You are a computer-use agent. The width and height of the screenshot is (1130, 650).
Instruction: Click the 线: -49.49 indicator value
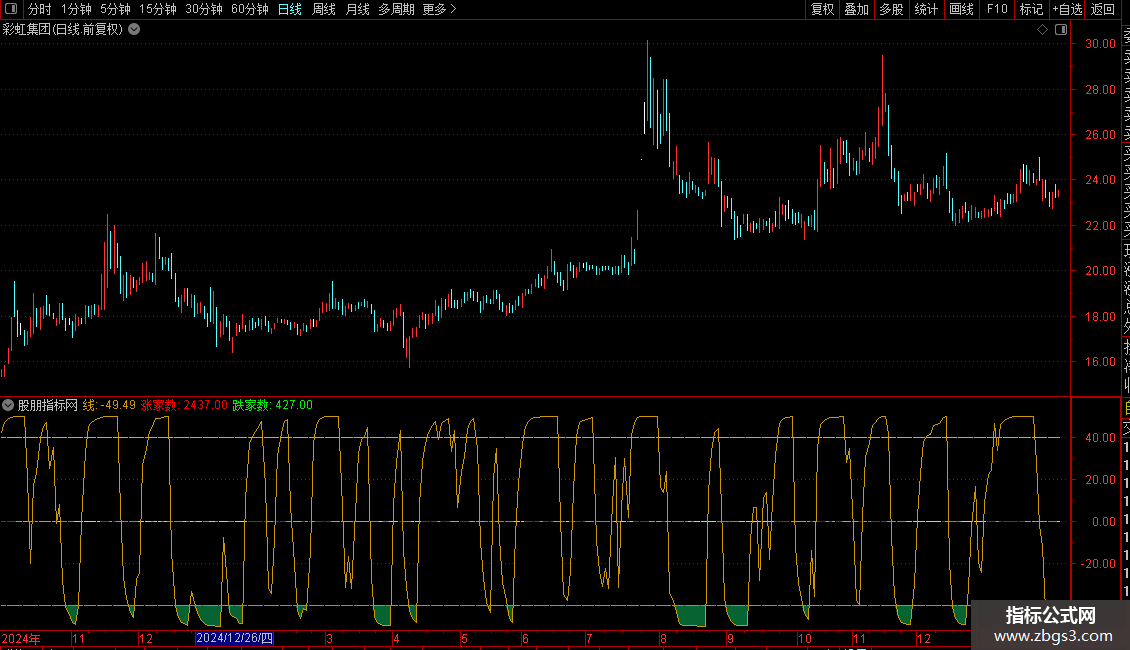tap(109, 405)
